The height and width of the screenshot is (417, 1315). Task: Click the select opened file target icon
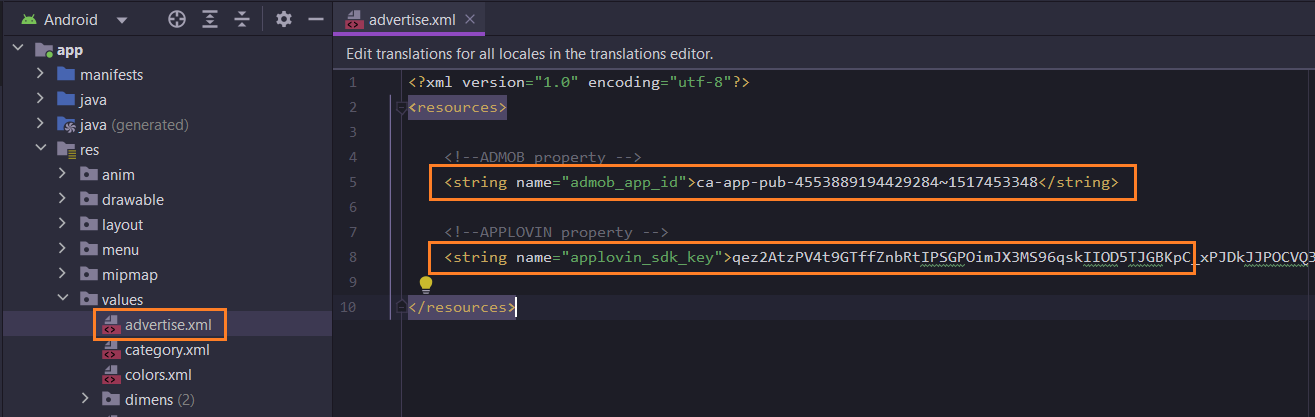point(177,19)
